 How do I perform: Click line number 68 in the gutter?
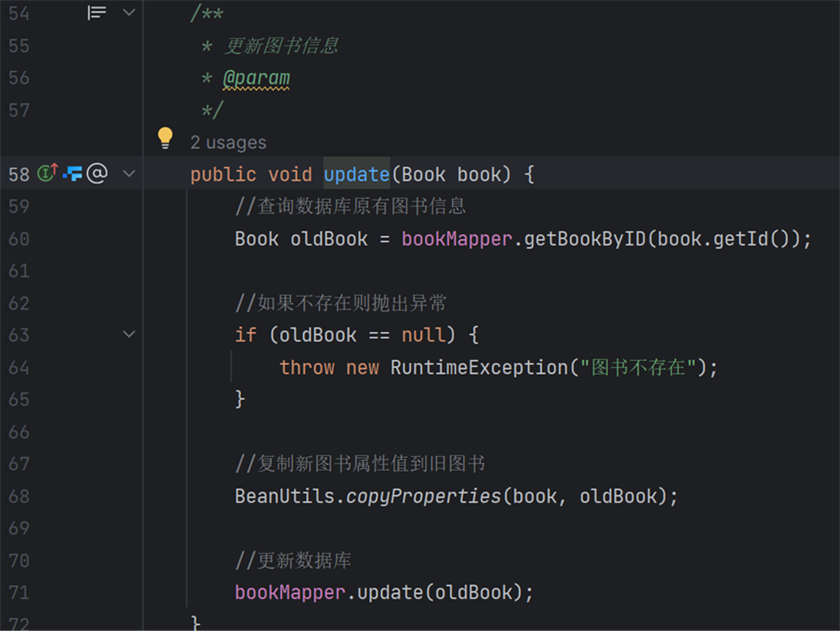[19, 496]
